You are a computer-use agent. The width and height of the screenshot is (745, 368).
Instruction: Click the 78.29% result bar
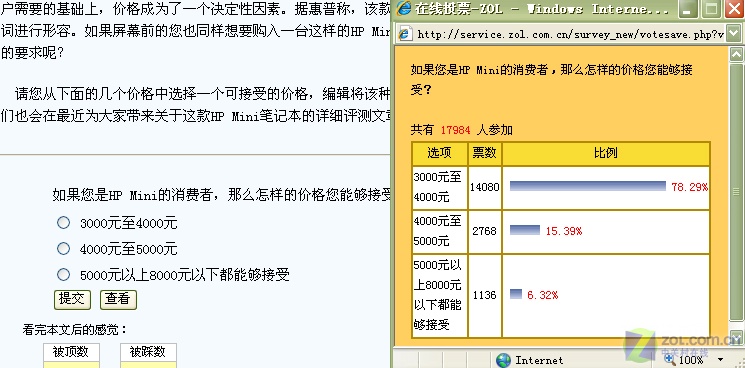(588, 186)
